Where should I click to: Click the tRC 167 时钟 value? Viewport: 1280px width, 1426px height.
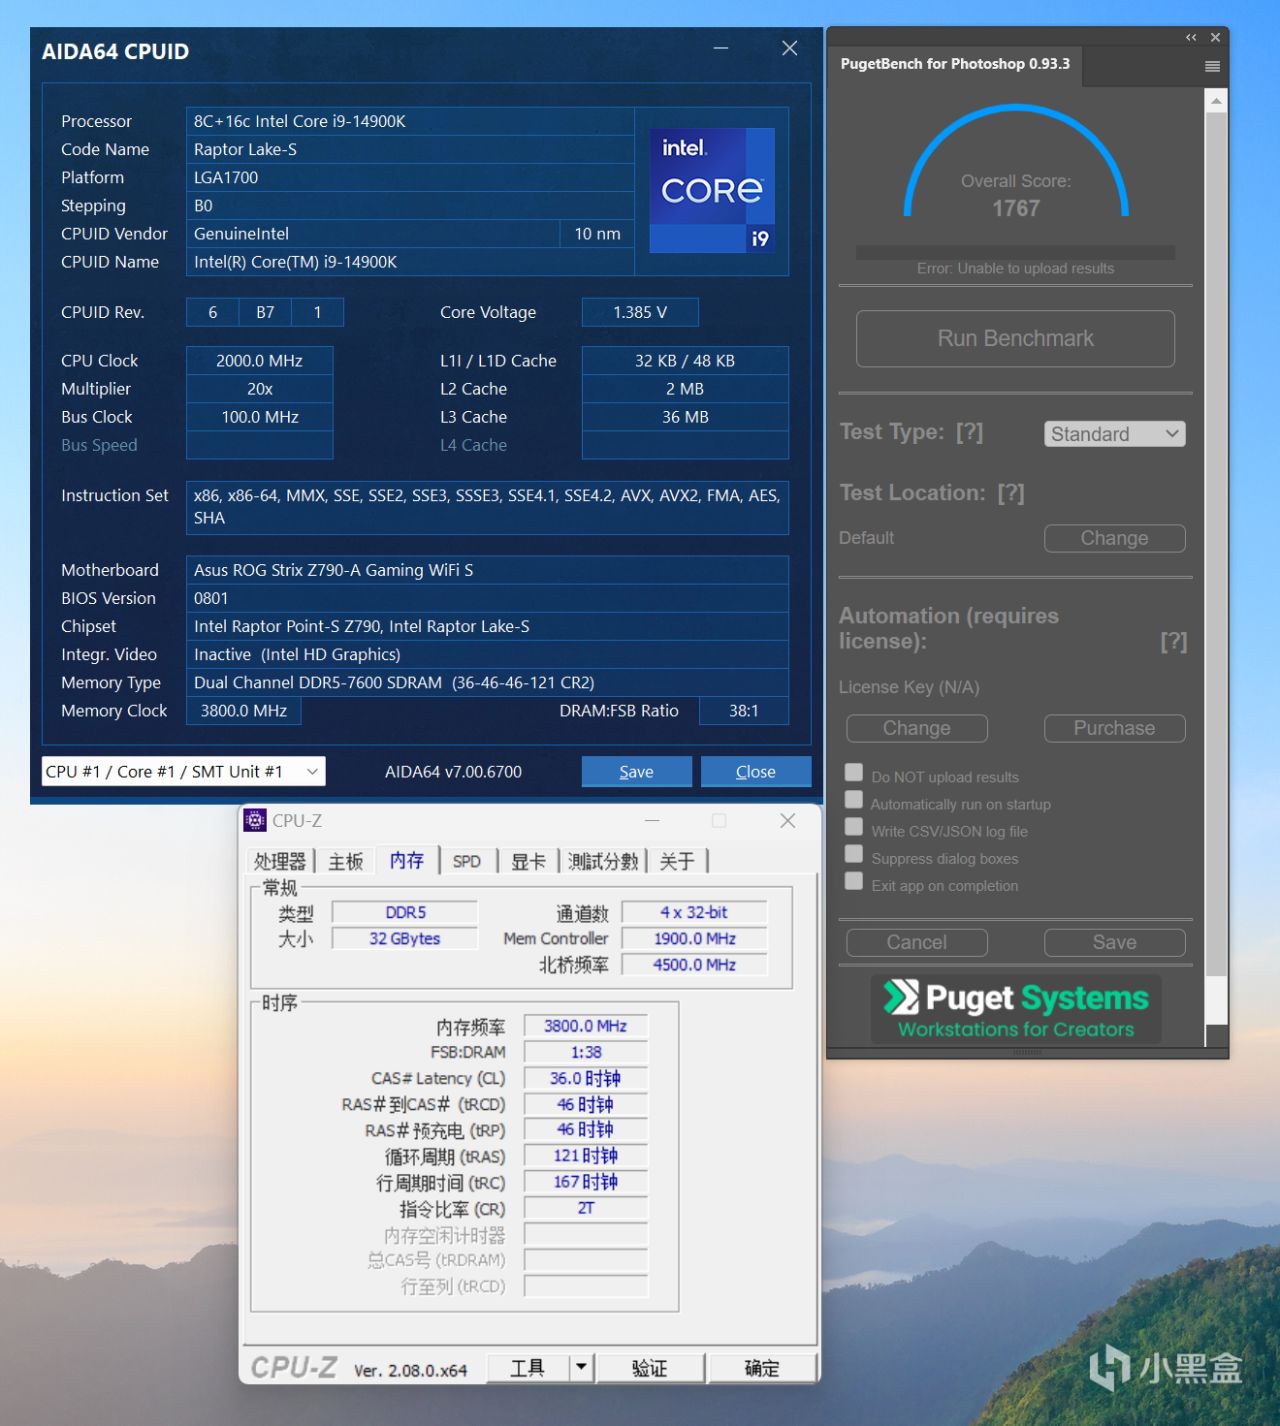click(586, 1182)
